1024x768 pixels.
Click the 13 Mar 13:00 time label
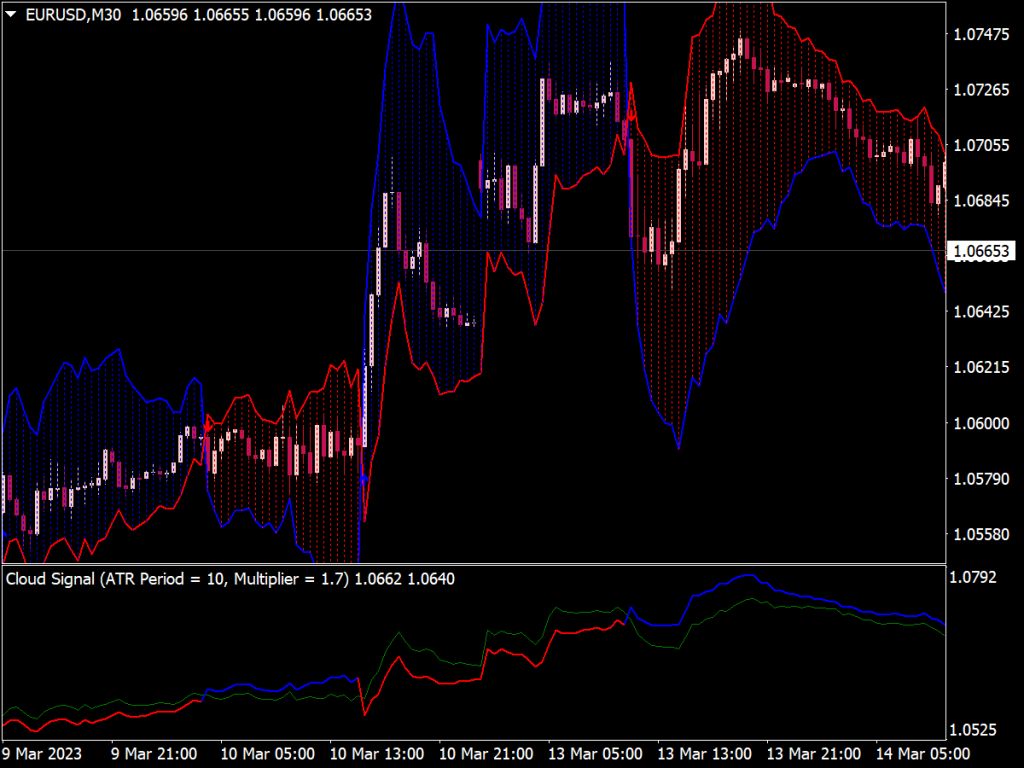coord(704,754)
